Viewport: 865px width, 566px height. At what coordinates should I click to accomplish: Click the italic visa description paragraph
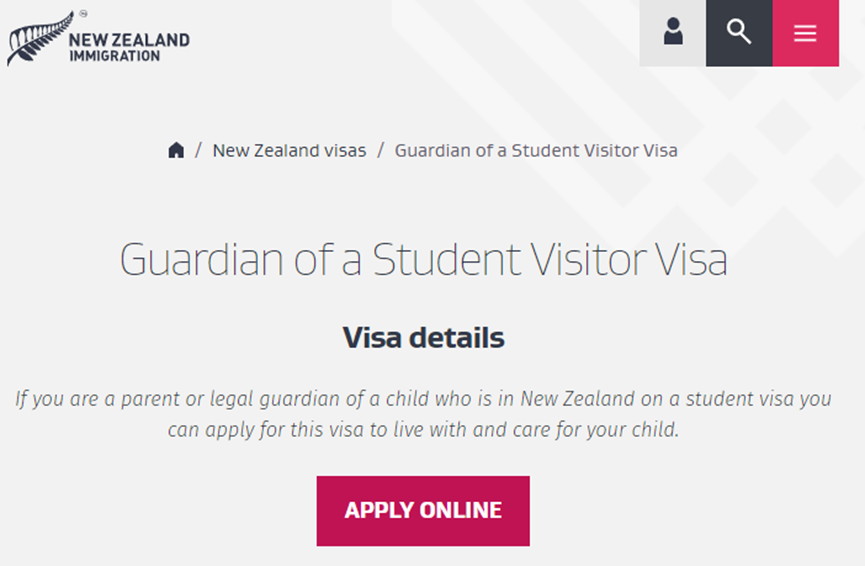pos(423,414)
